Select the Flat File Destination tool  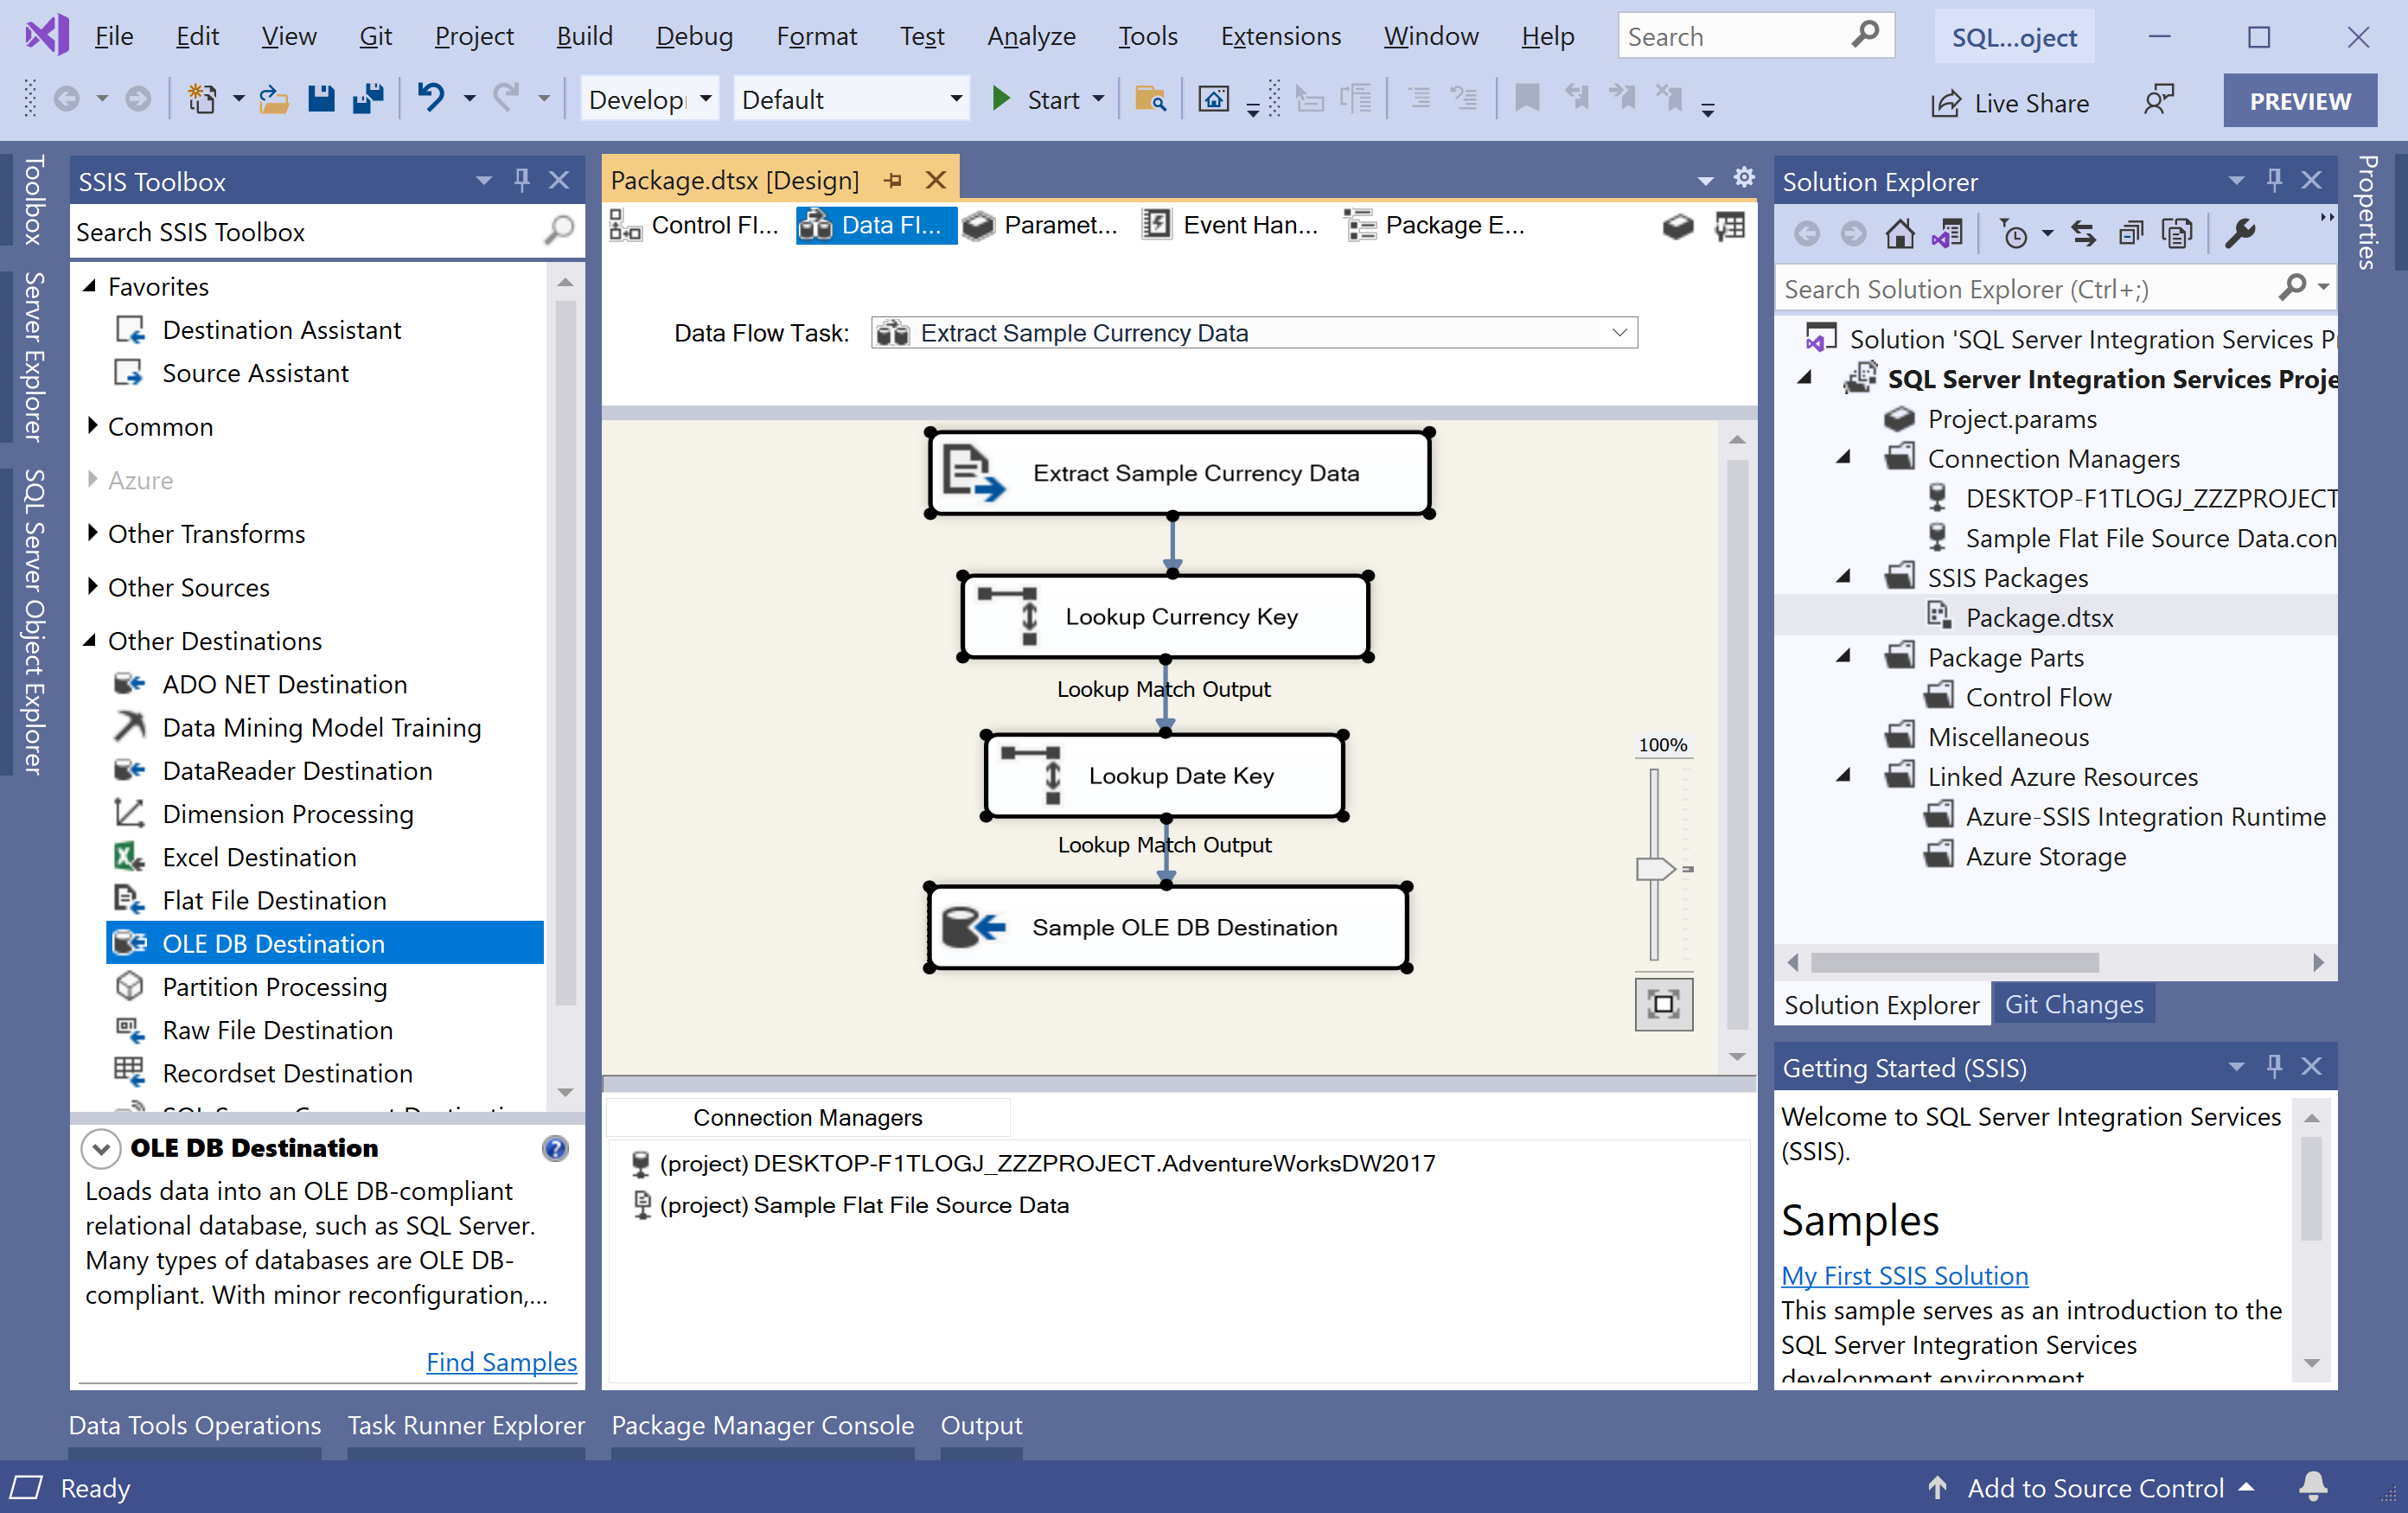click(x=273, y=897)
